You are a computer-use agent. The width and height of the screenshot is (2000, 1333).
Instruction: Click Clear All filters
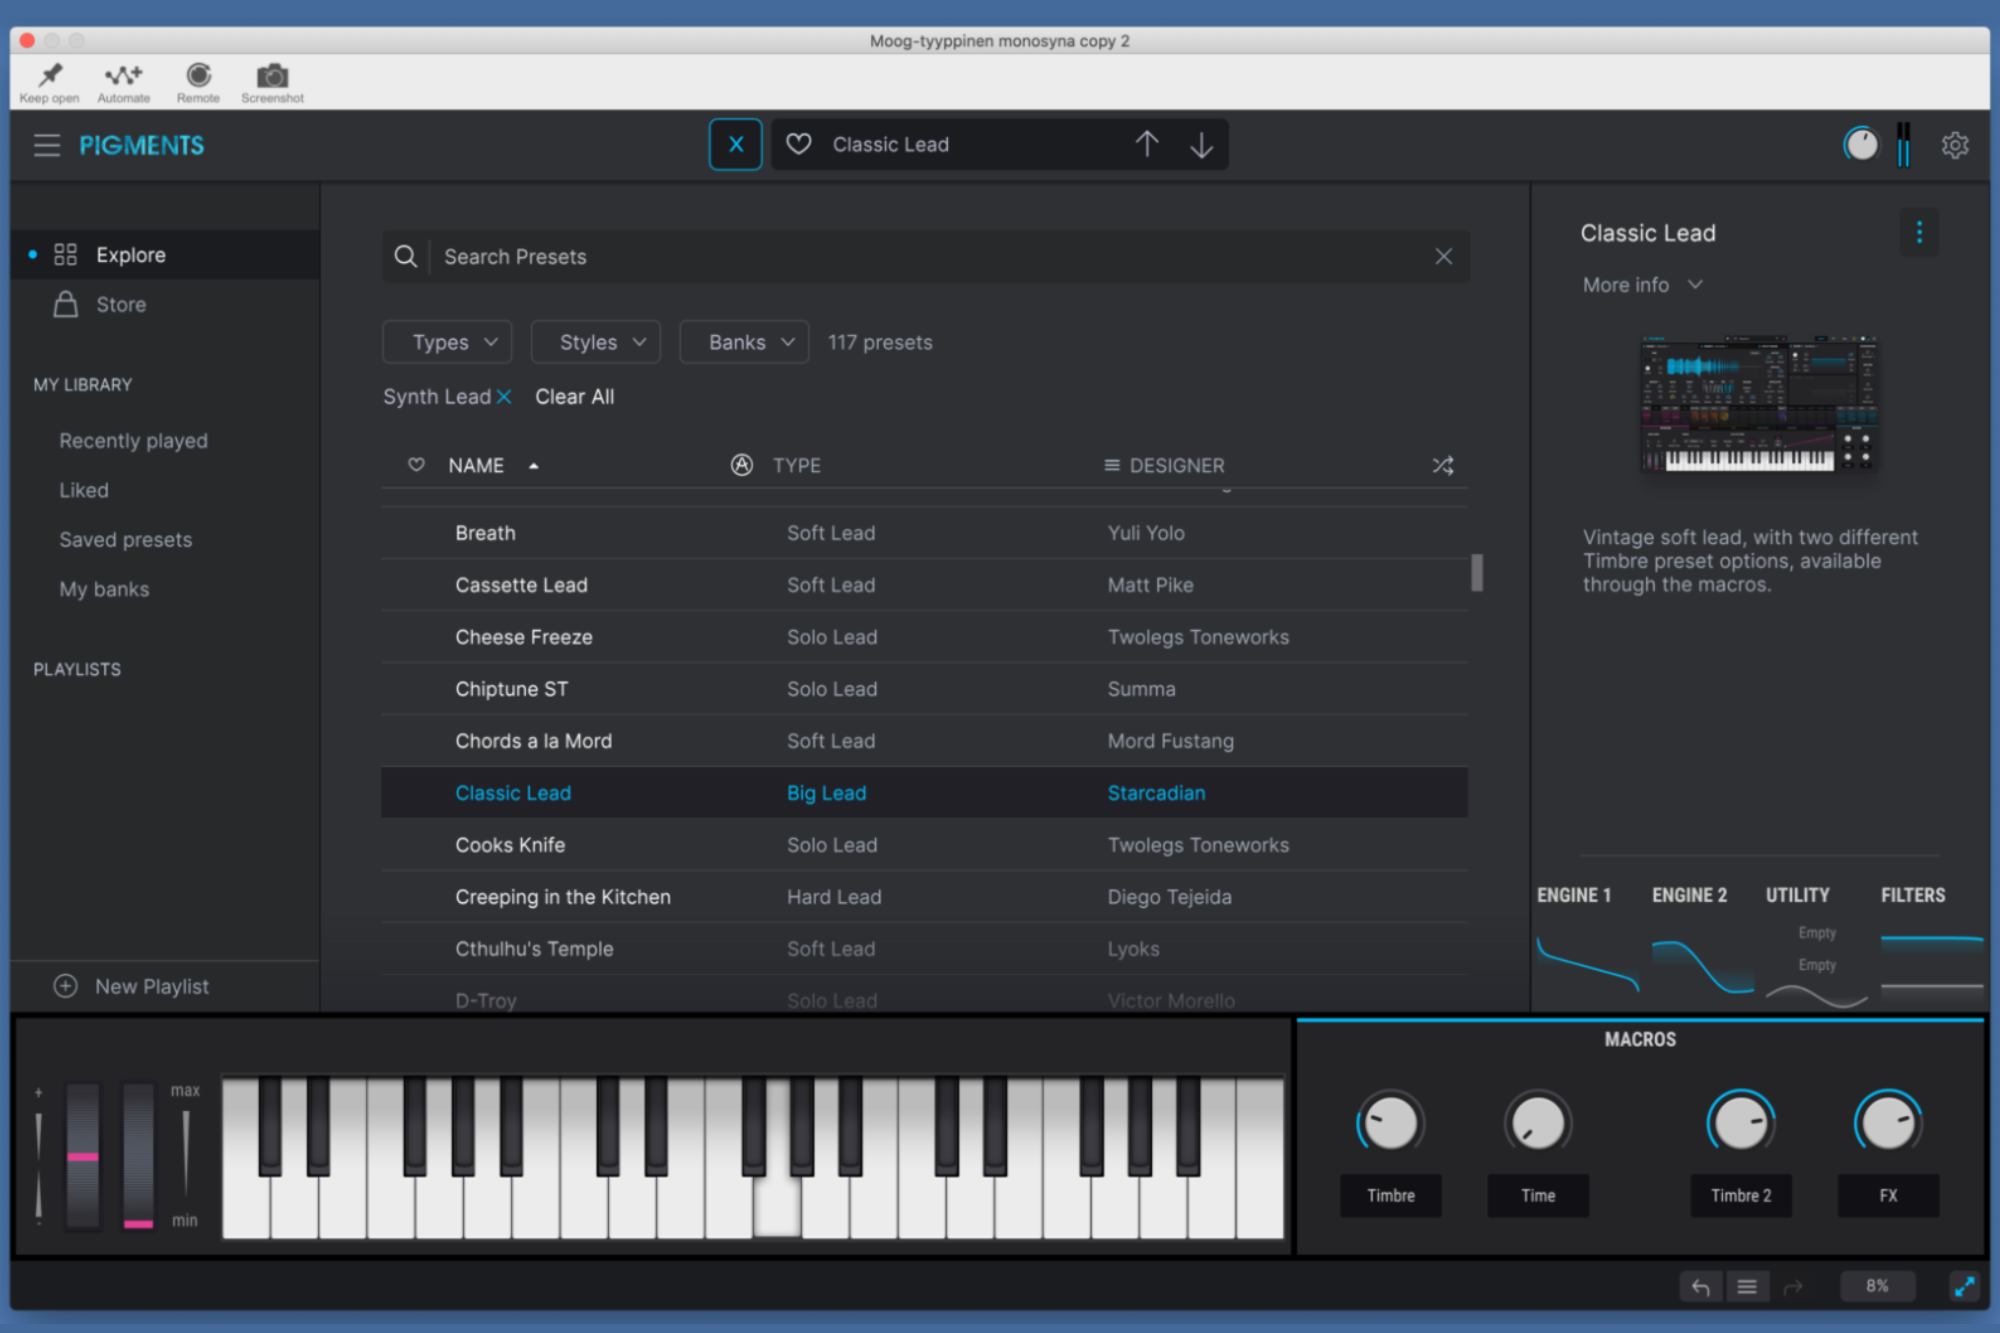574,397
